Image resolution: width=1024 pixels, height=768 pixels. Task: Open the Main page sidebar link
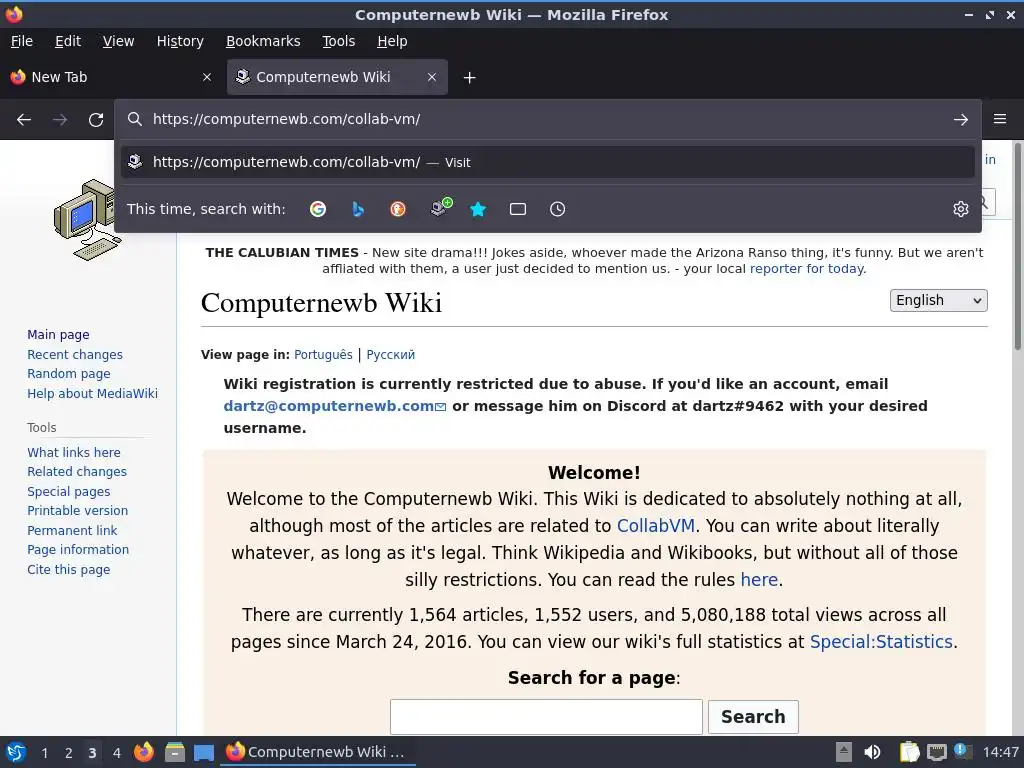[x=58, y=334]
